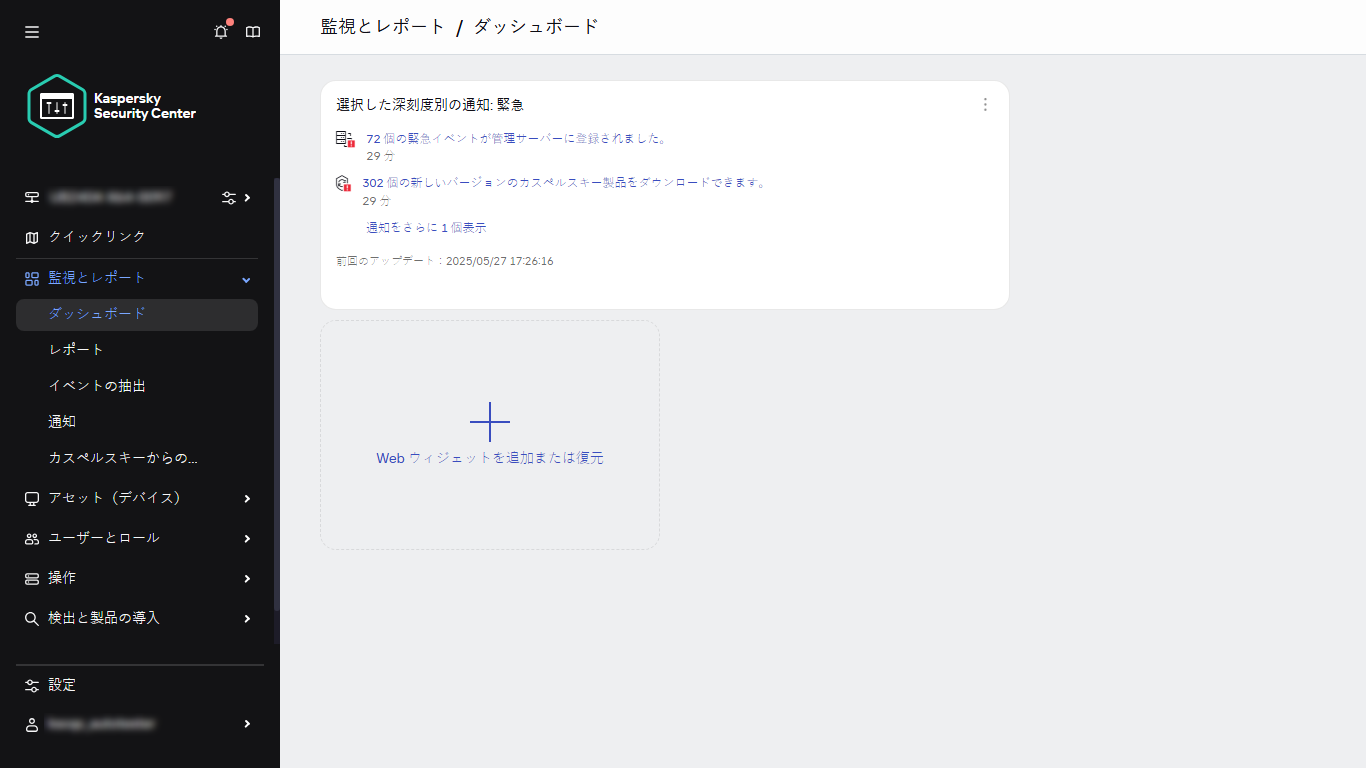This screenshot has width=1366, height=768.
Task: Open administration server properties settings icon
Action: [x=228, y=198]
